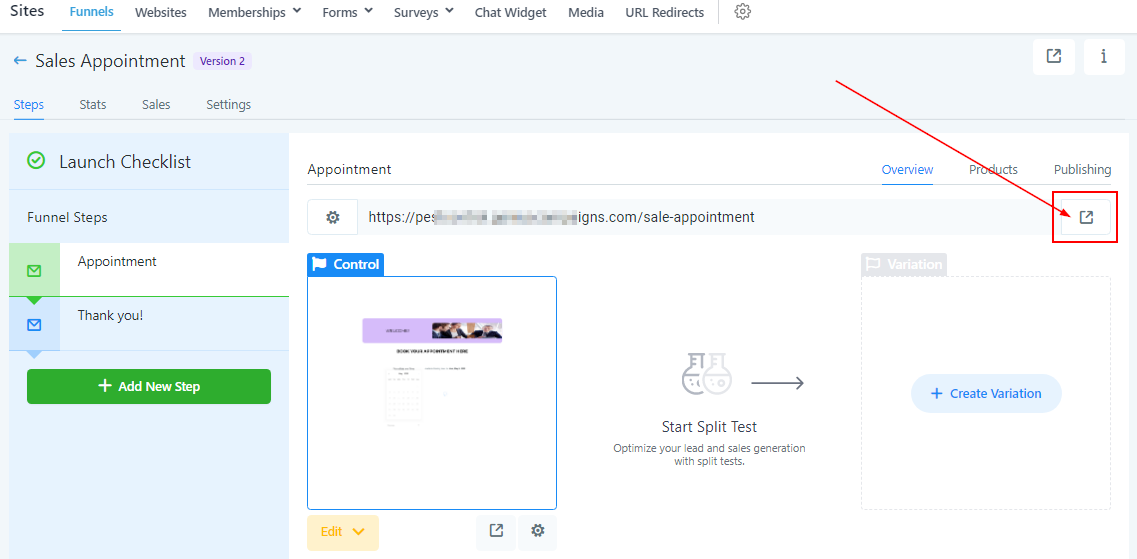Expand the Memberships menu
1137x559 pixels.
[x=254, y=13]
